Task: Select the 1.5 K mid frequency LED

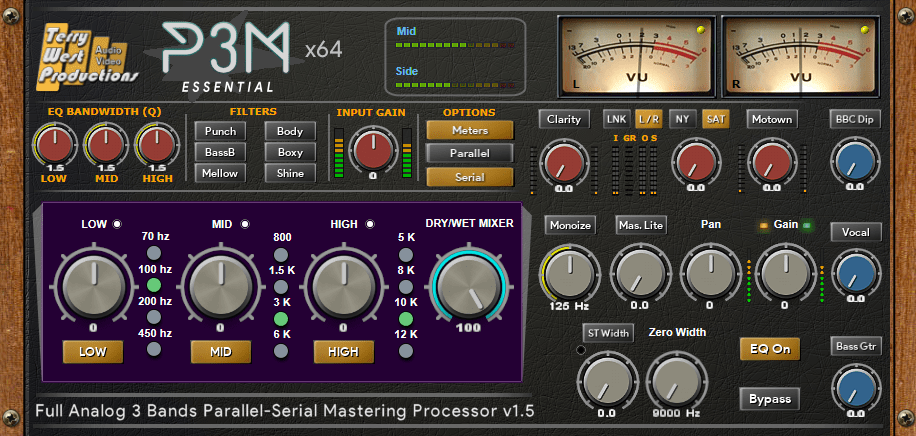Action: pyautogui.click(x=281, y=287)
